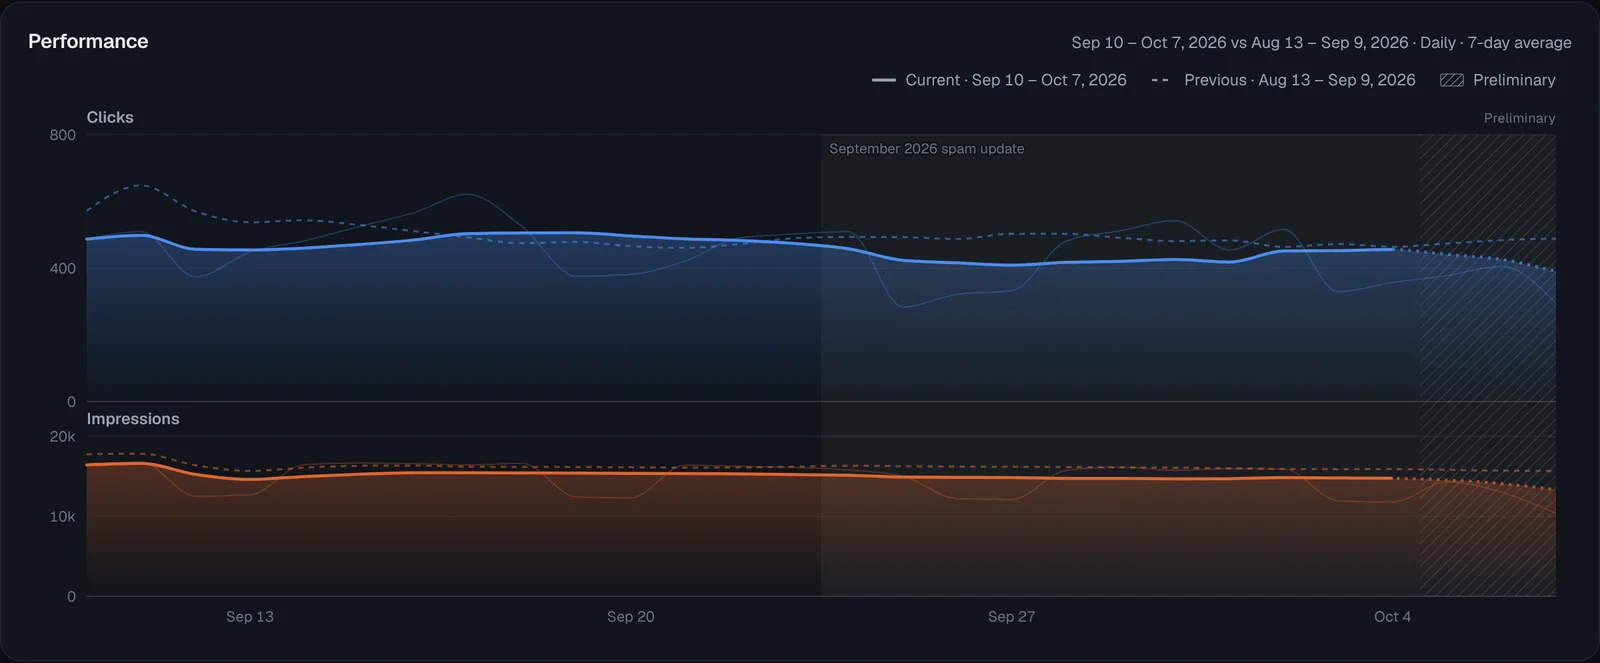1600x663 pixels.
Task: Click the Sep 20 date axis label
Action: (631, 617)
